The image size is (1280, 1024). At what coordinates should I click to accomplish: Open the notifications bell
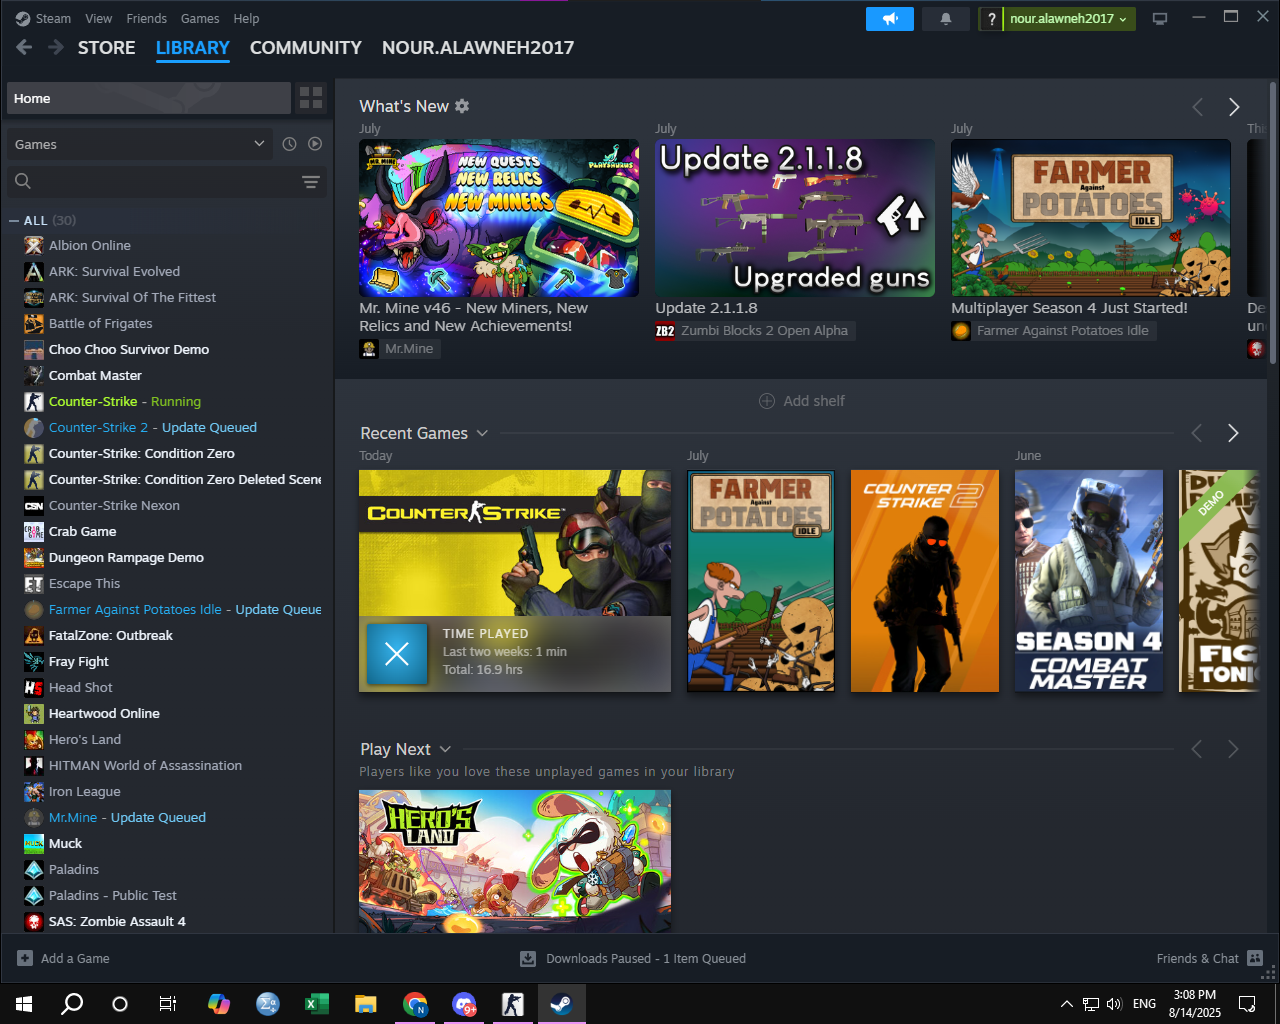945,19
